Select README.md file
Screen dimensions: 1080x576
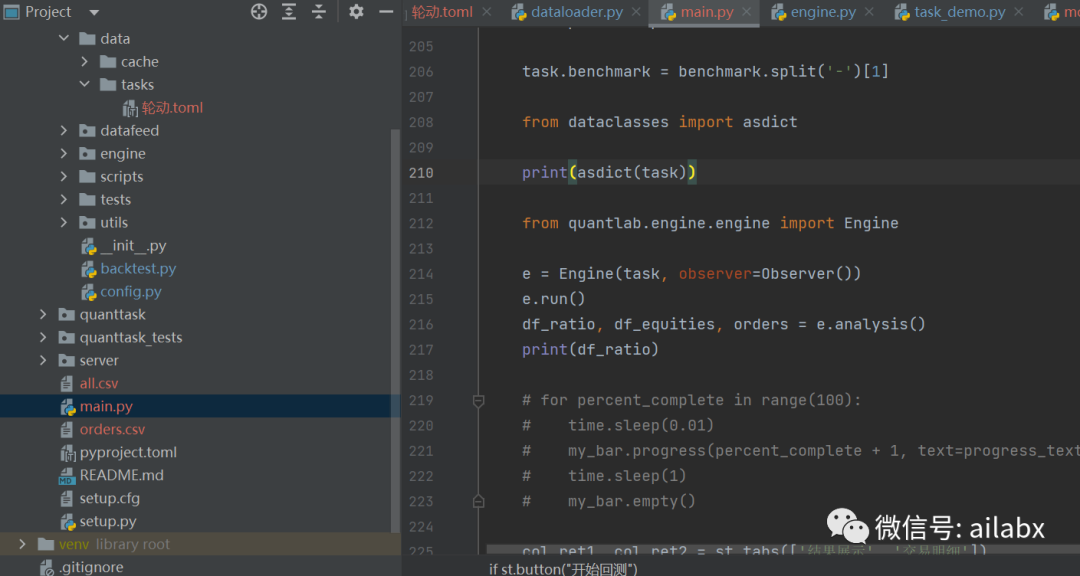[121, 475]
